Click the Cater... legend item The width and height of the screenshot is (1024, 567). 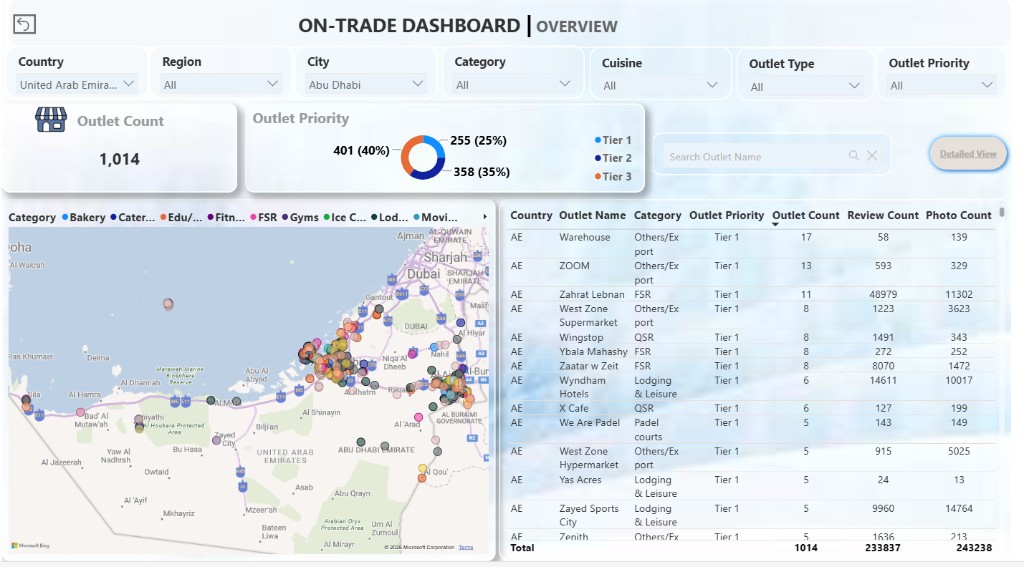click(x=133, y=218)
